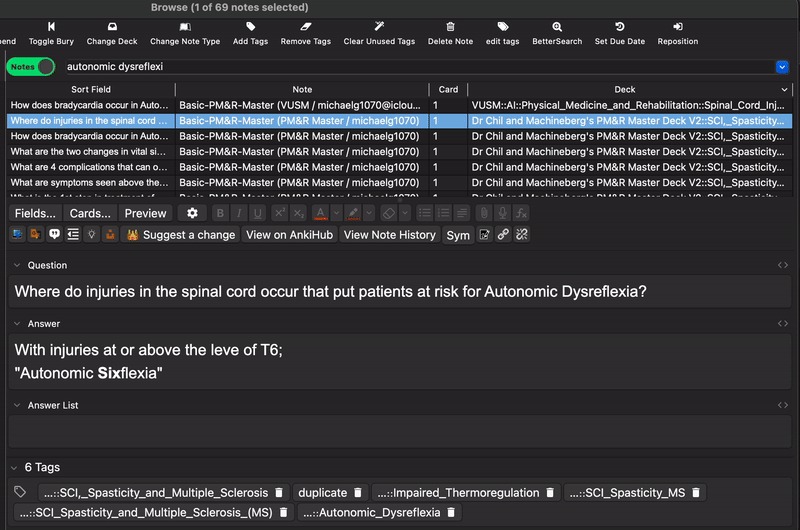Open the search history dropdown arrow
800x530 pixels.
click(782, 67)
